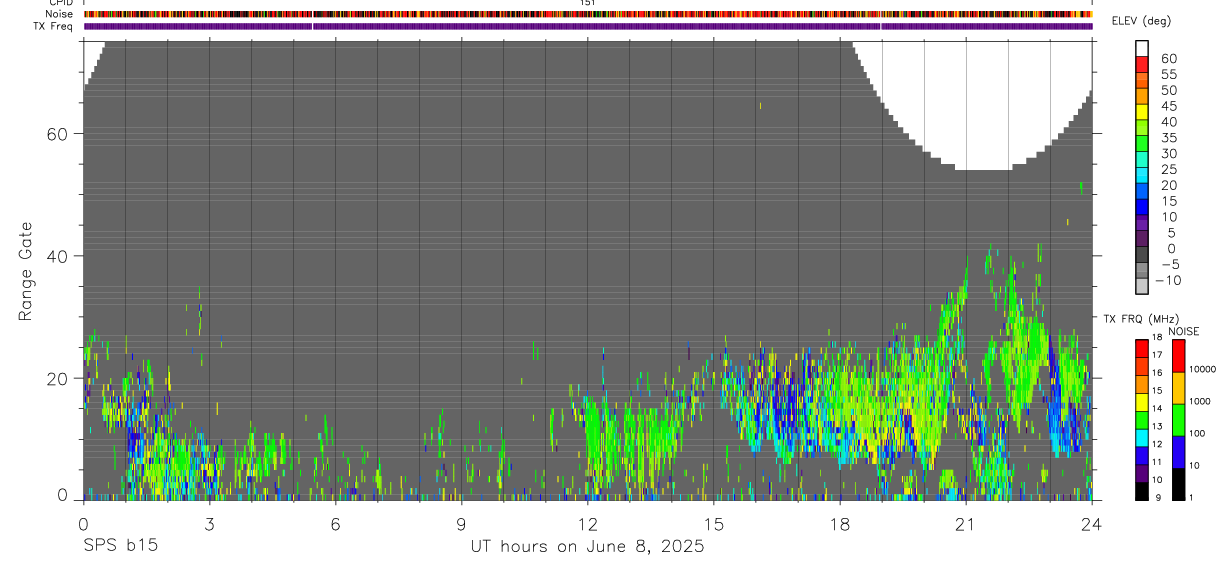Select the Range Gate y-axis label
The width and height of the screenshot is (1228, 567).
(25, 270)
